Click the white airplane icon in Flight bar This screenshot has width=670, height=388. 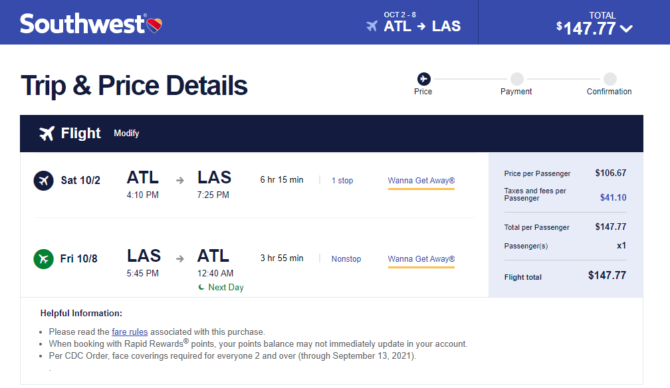point(47,133)
